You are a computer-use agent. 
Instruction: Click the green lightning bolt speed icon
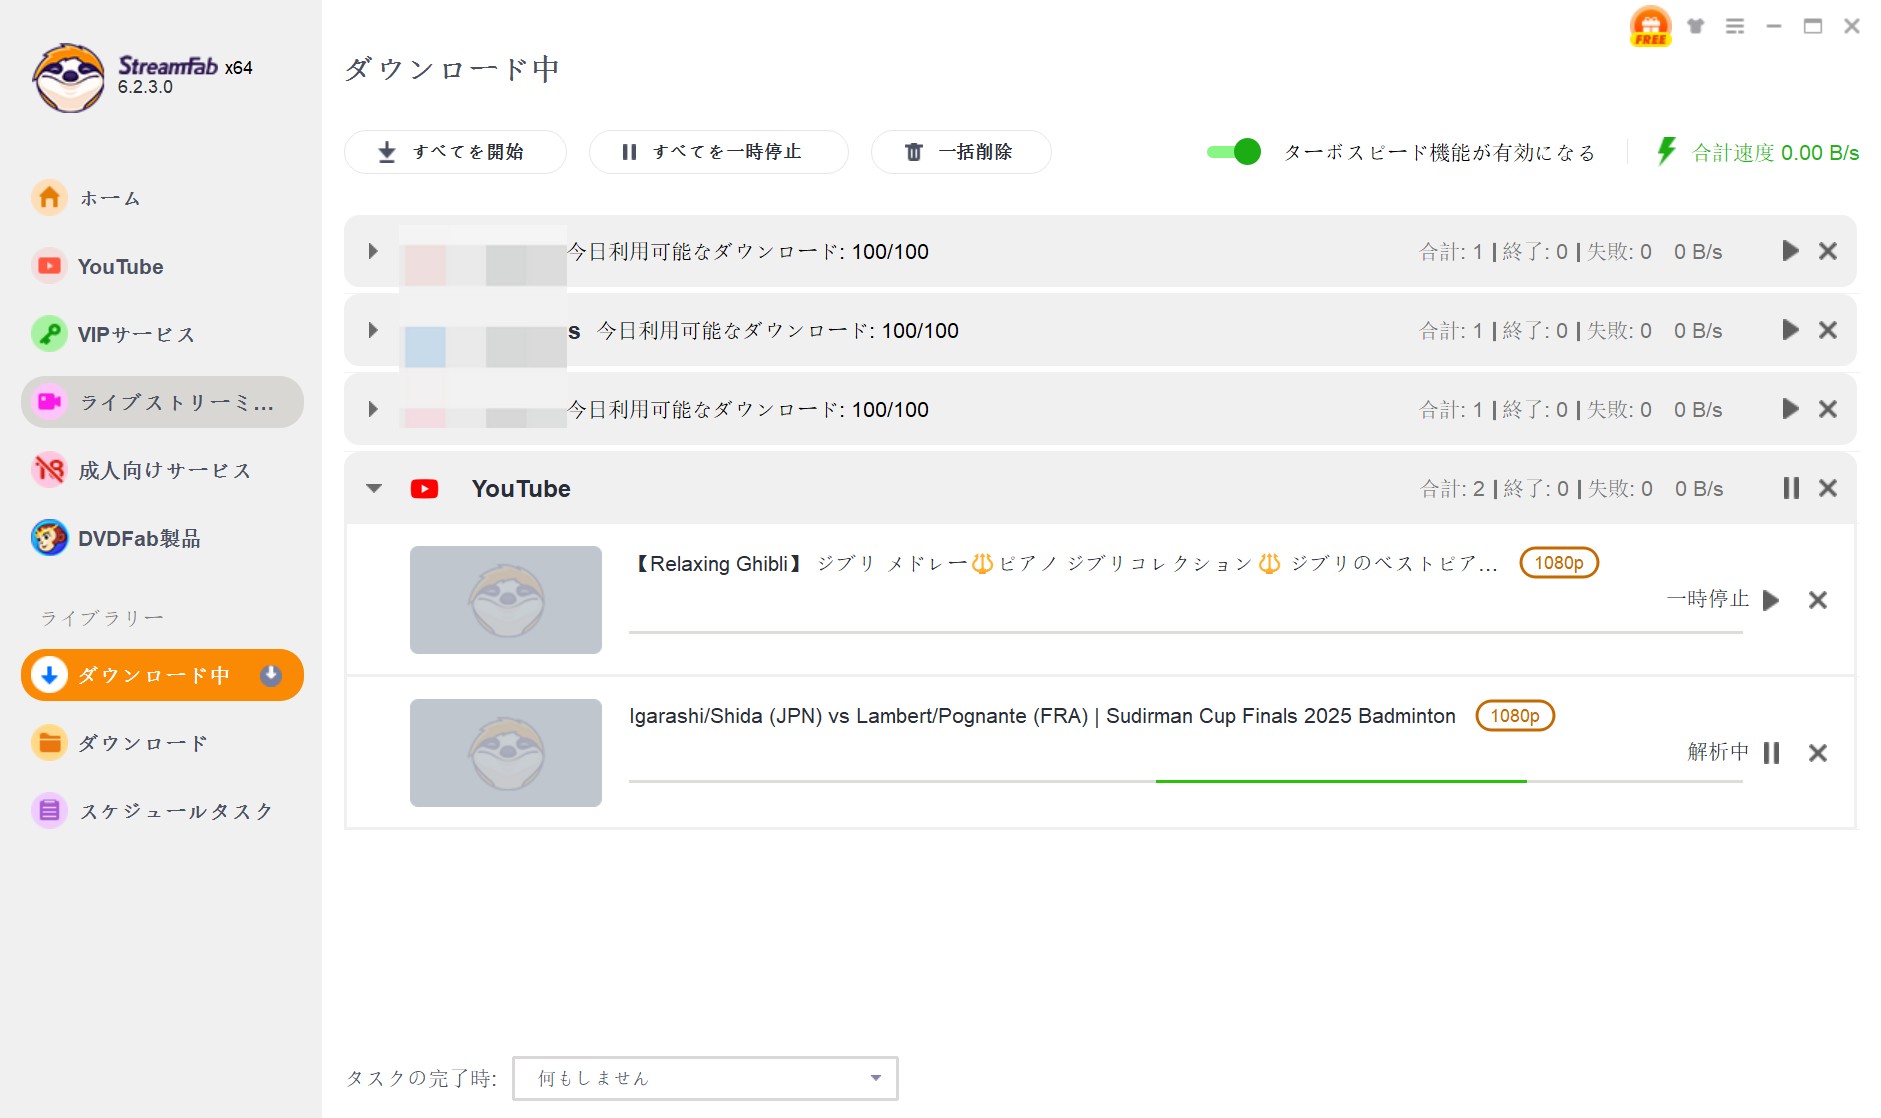click(x=1665, y=152)
